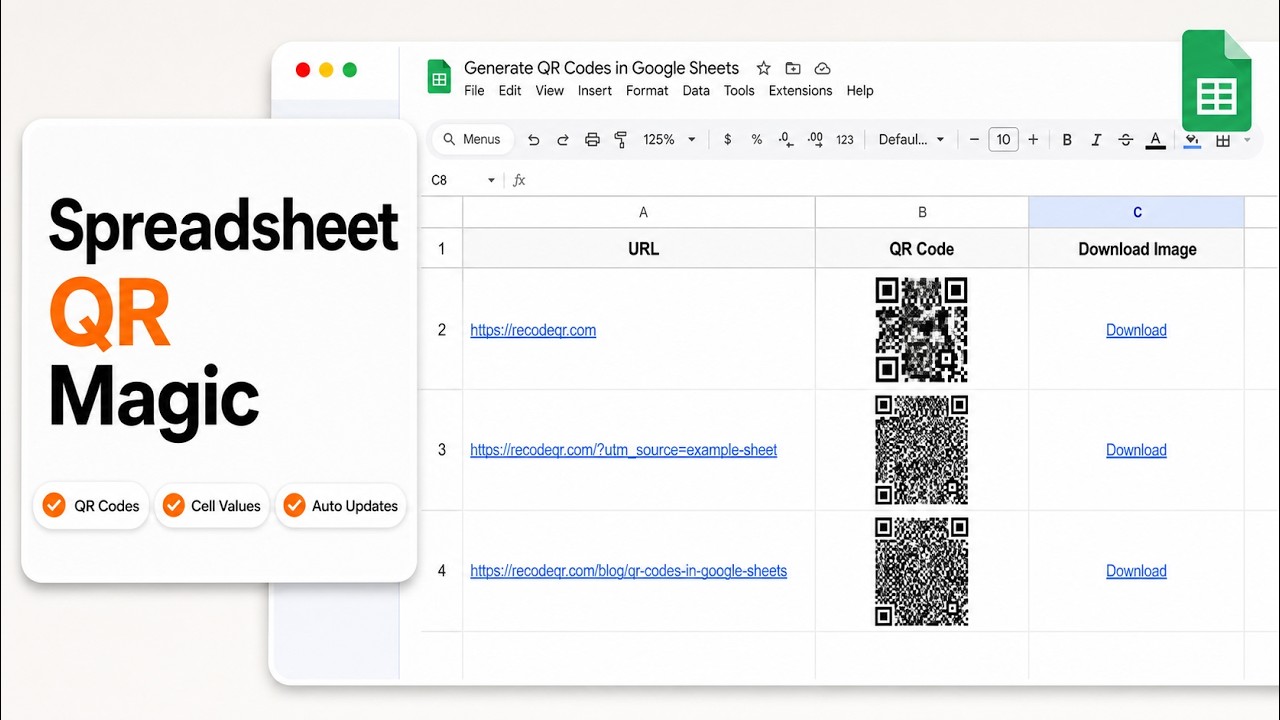Click Download link in row 2
This screenshot has height=720, width=1280.
(1136, 330)
